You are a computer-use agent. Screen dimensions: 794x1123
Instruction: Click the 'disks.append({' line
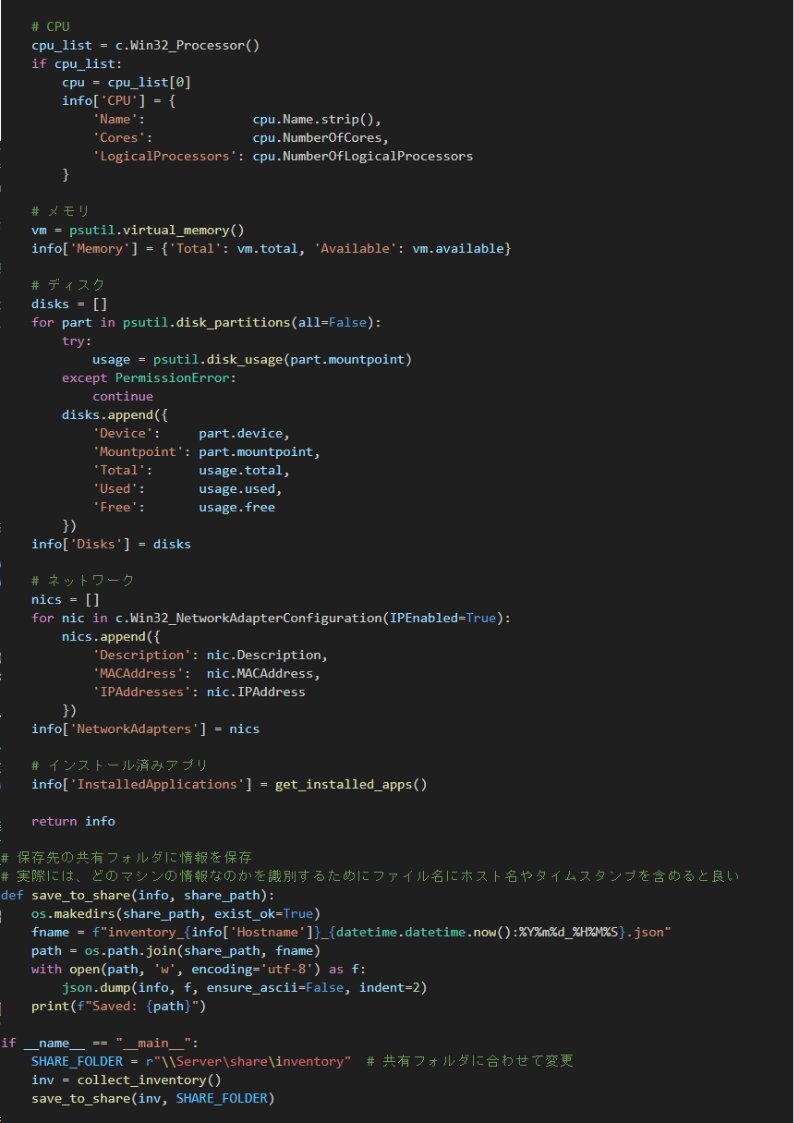point(115,415)
